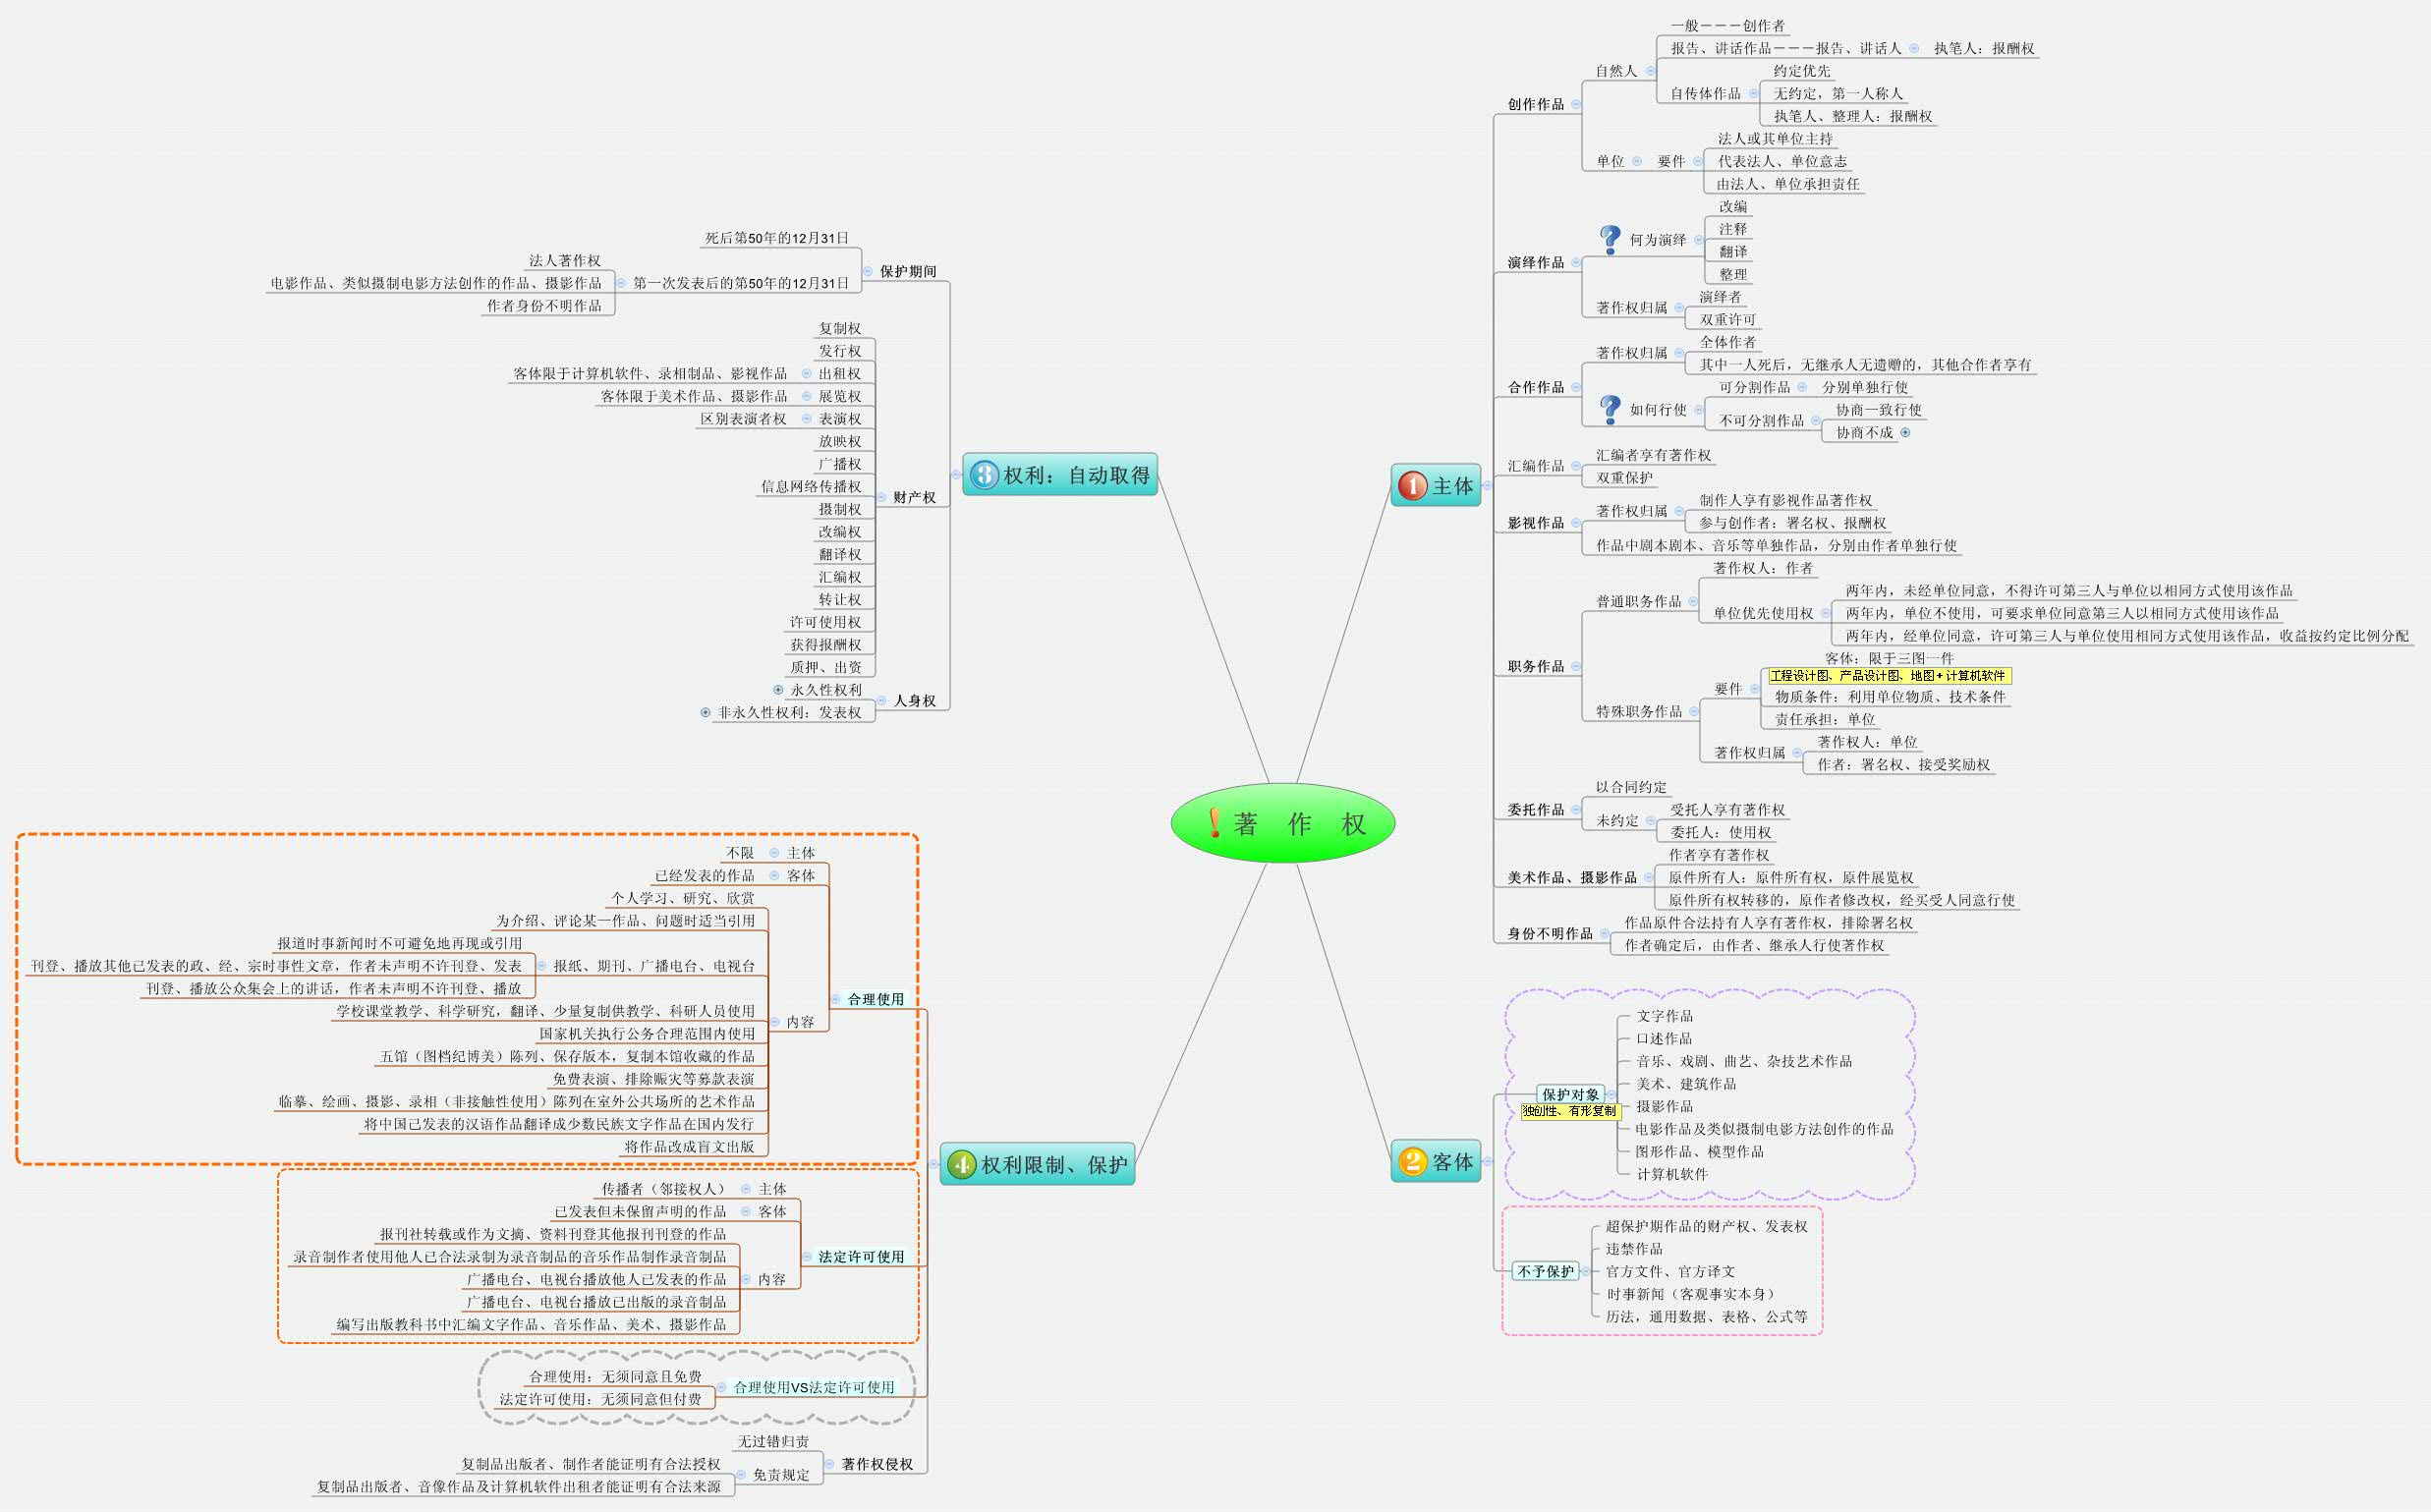Select the 法定许可使用 topic node
Screen dimensions: 2431x1512
pyautogui.click(x=861, y=1256)
